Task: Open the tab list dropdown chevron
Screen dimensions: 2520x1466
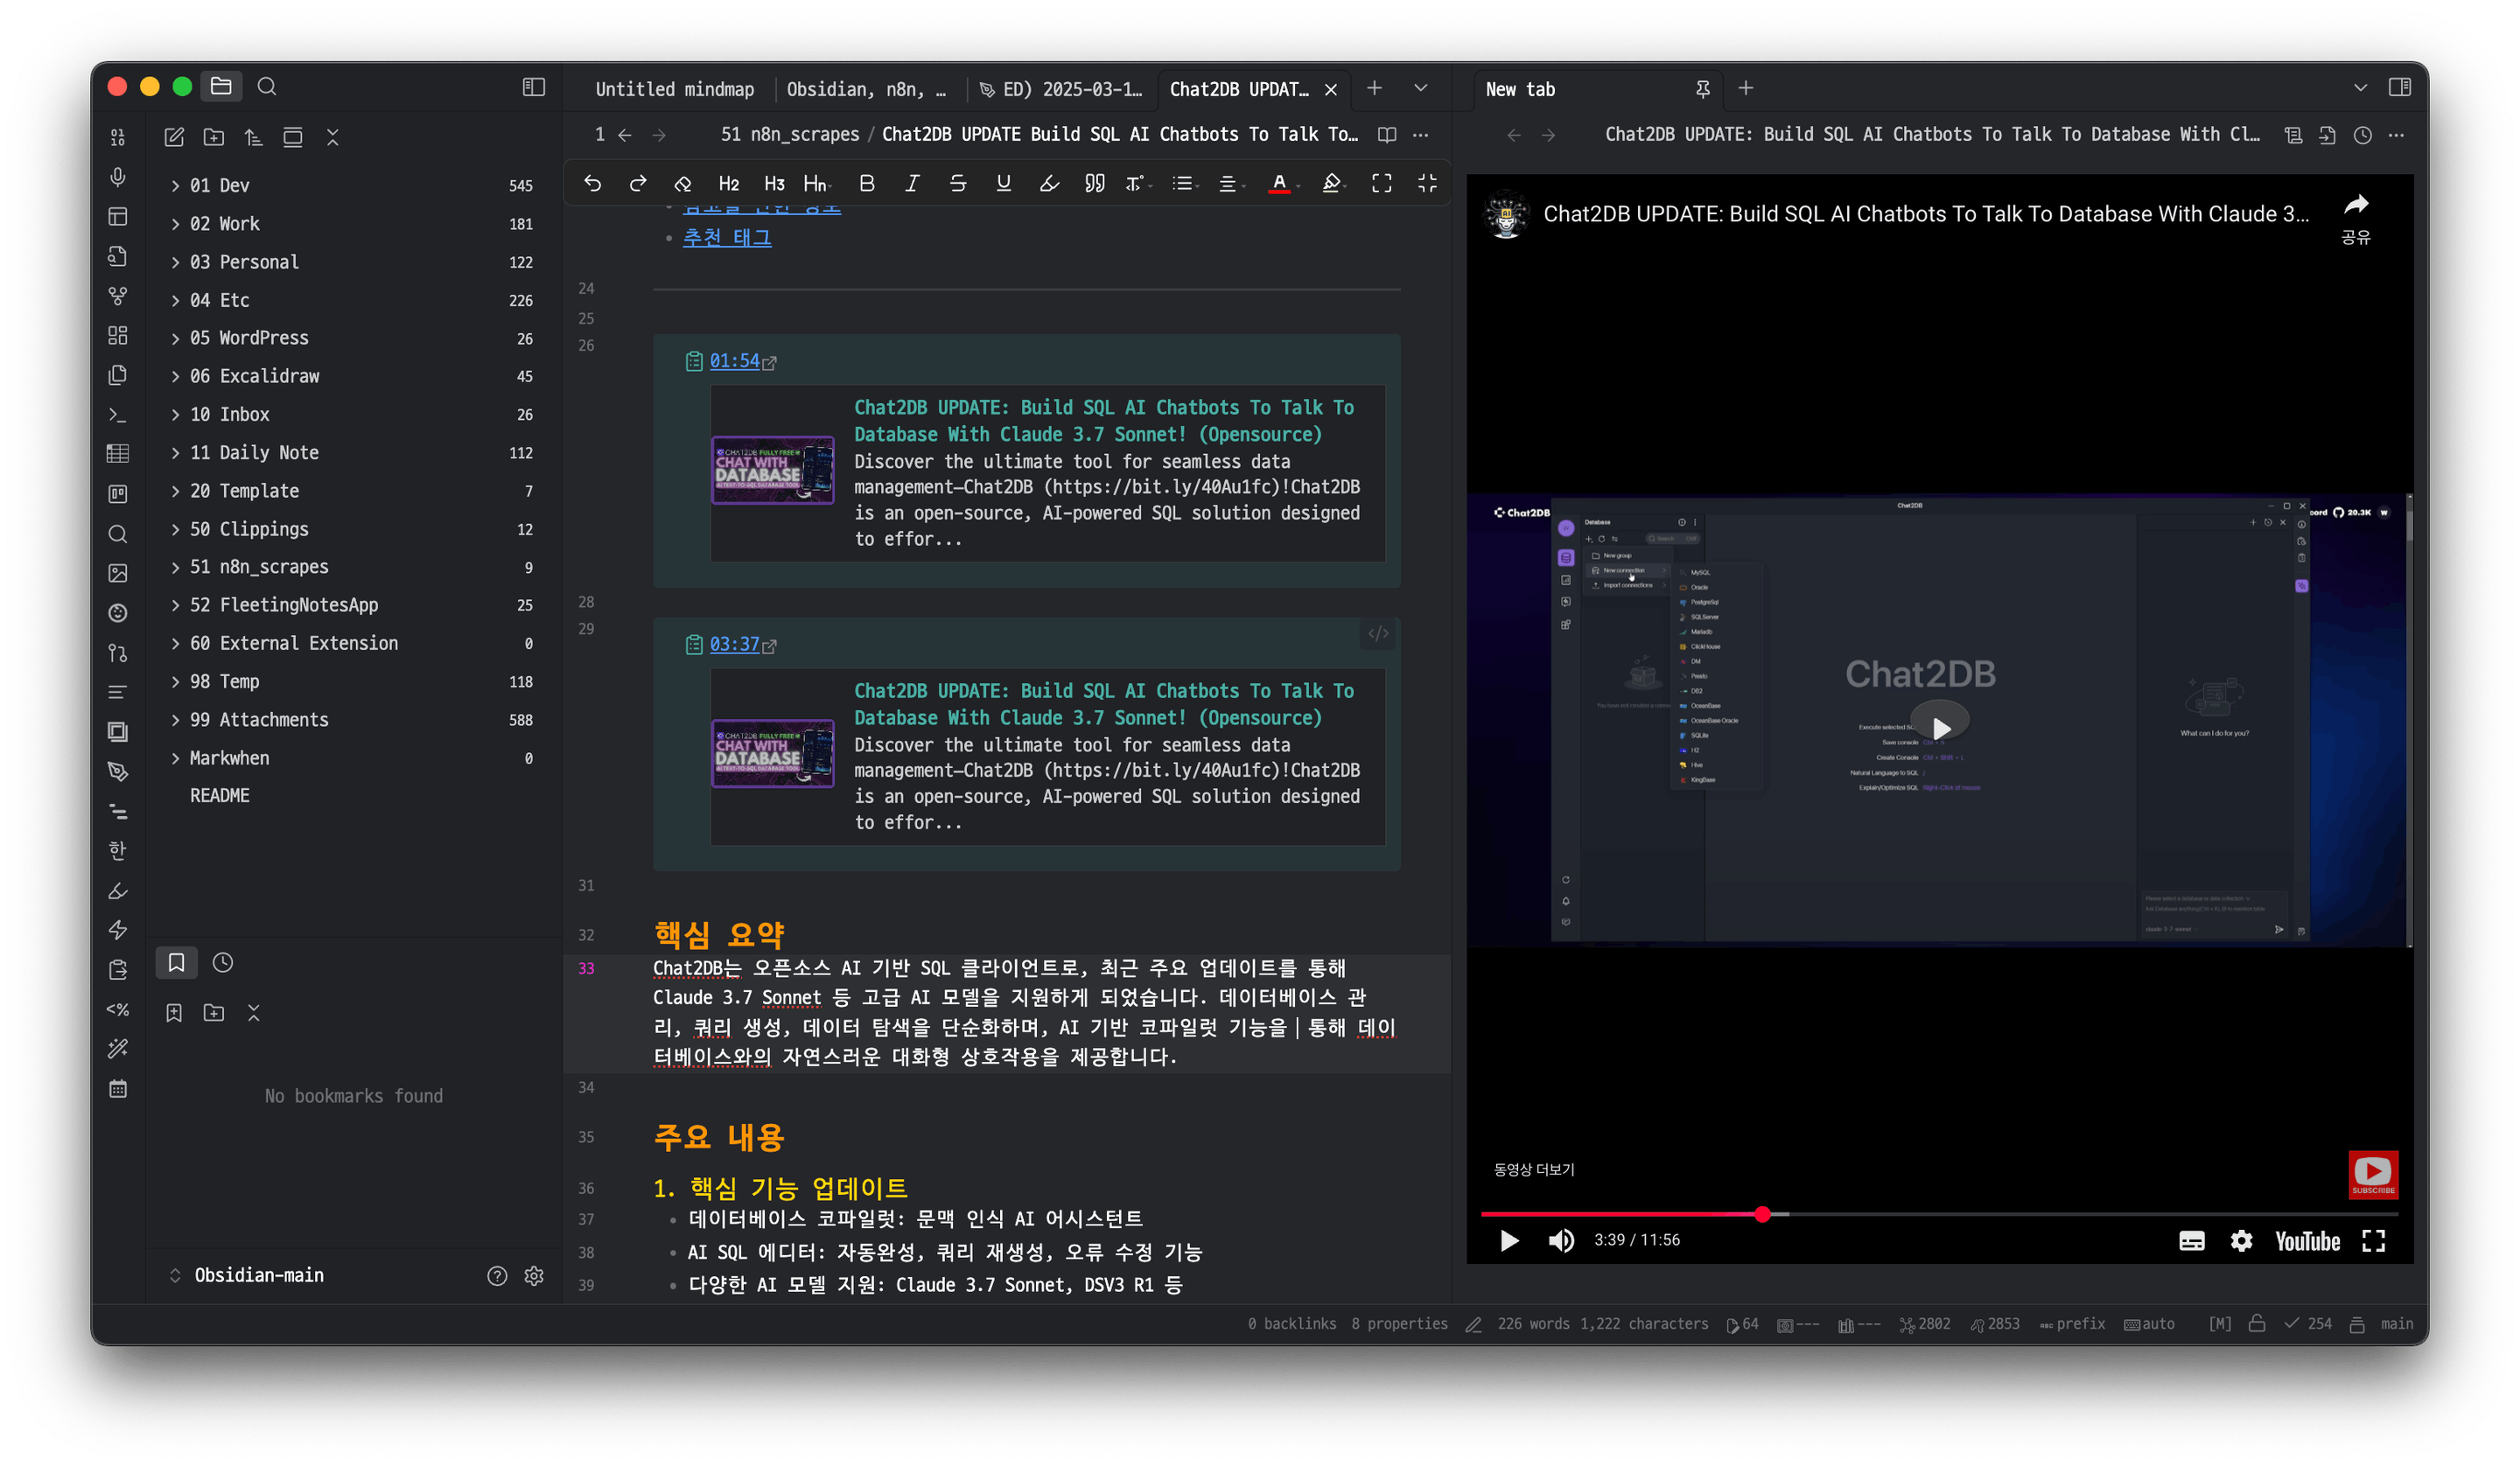Action: (x=1420, y=88)
